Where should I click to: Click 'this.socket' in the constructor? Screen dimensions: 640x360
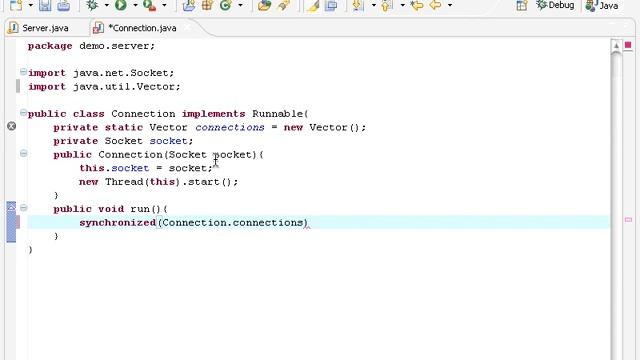pos(114,168)
